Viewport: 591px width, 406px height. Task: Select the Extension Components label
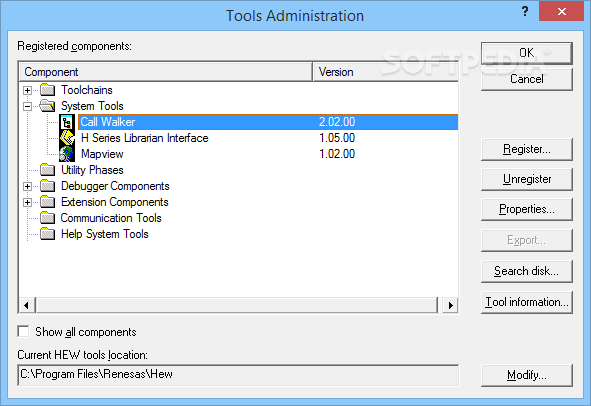115,202
